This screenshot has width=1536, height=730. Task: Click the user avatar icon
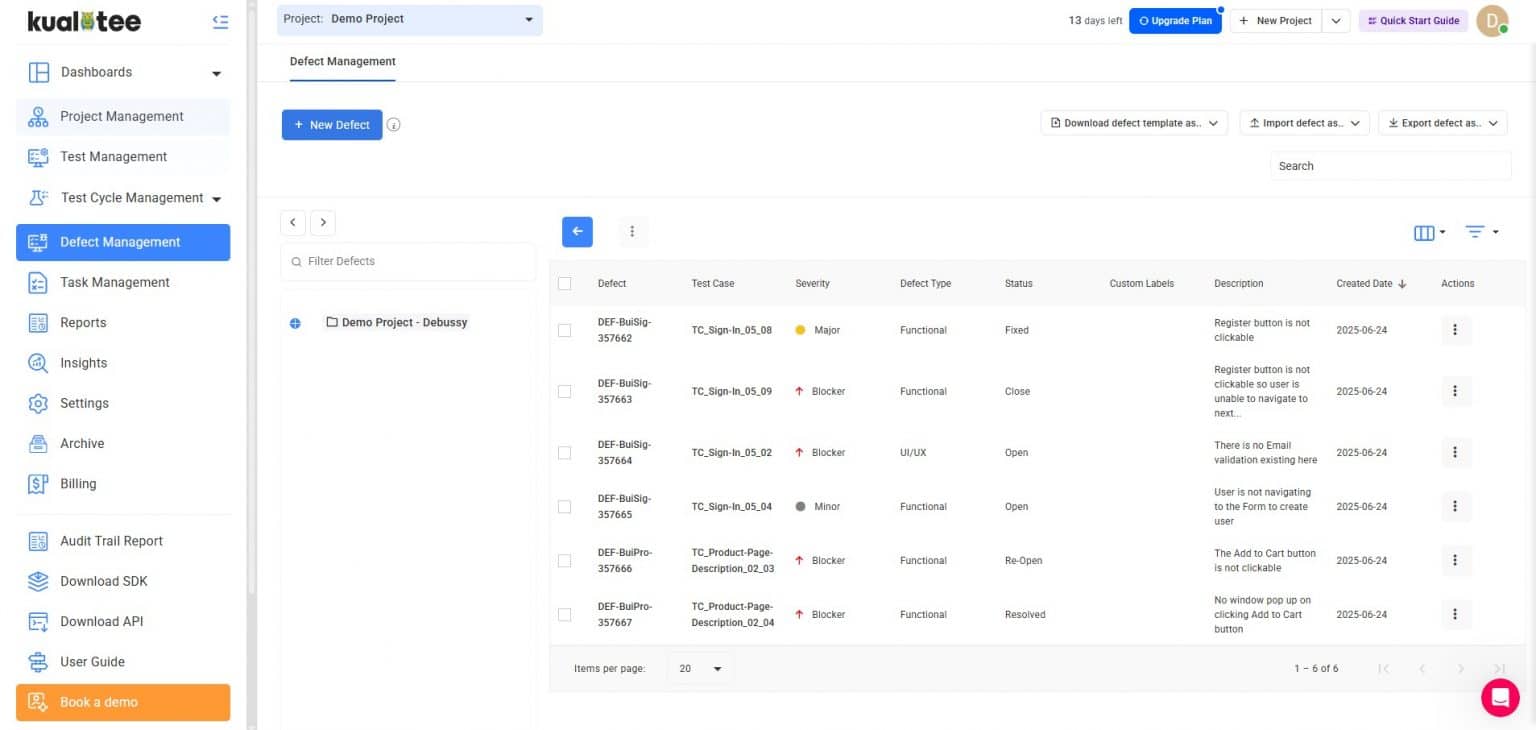1491,20
